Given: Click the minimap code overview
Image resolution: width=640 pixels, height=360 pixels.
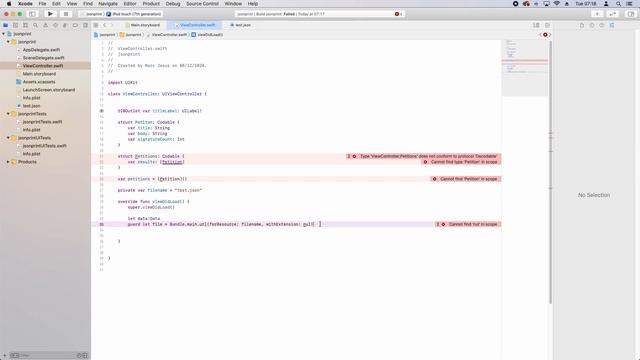Looking at the screenshot, I should [x=525, y=67].
